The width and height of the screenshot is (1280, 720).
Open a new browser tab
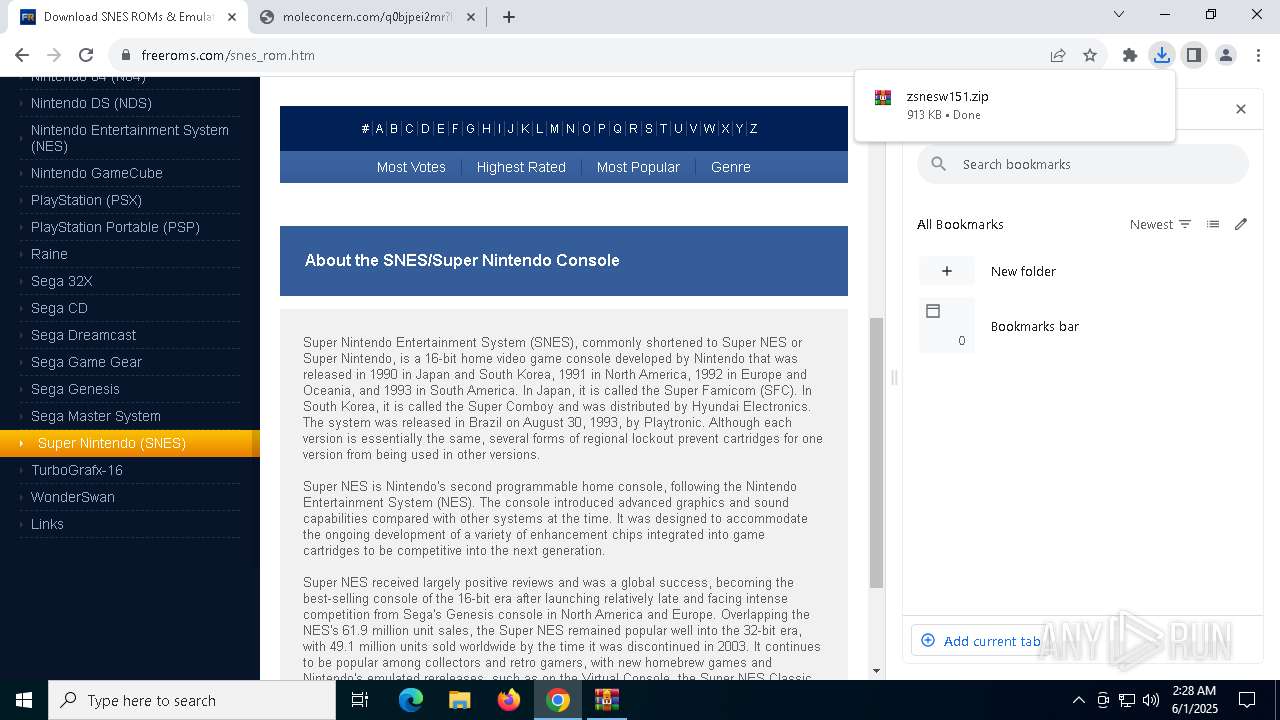click(509, 17)
